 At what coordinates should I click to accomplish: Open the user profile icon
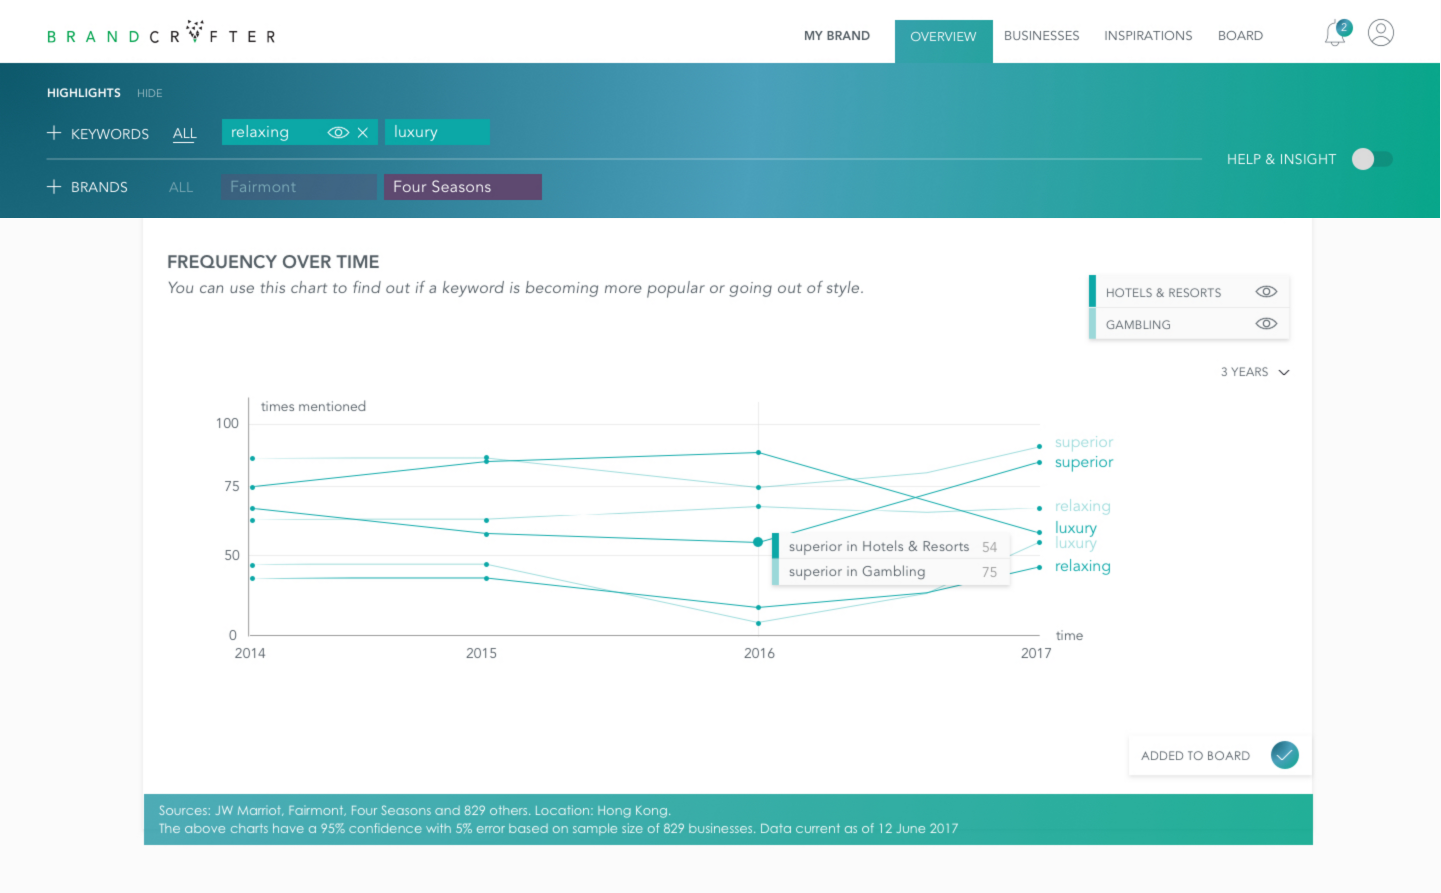(1381, 33)
